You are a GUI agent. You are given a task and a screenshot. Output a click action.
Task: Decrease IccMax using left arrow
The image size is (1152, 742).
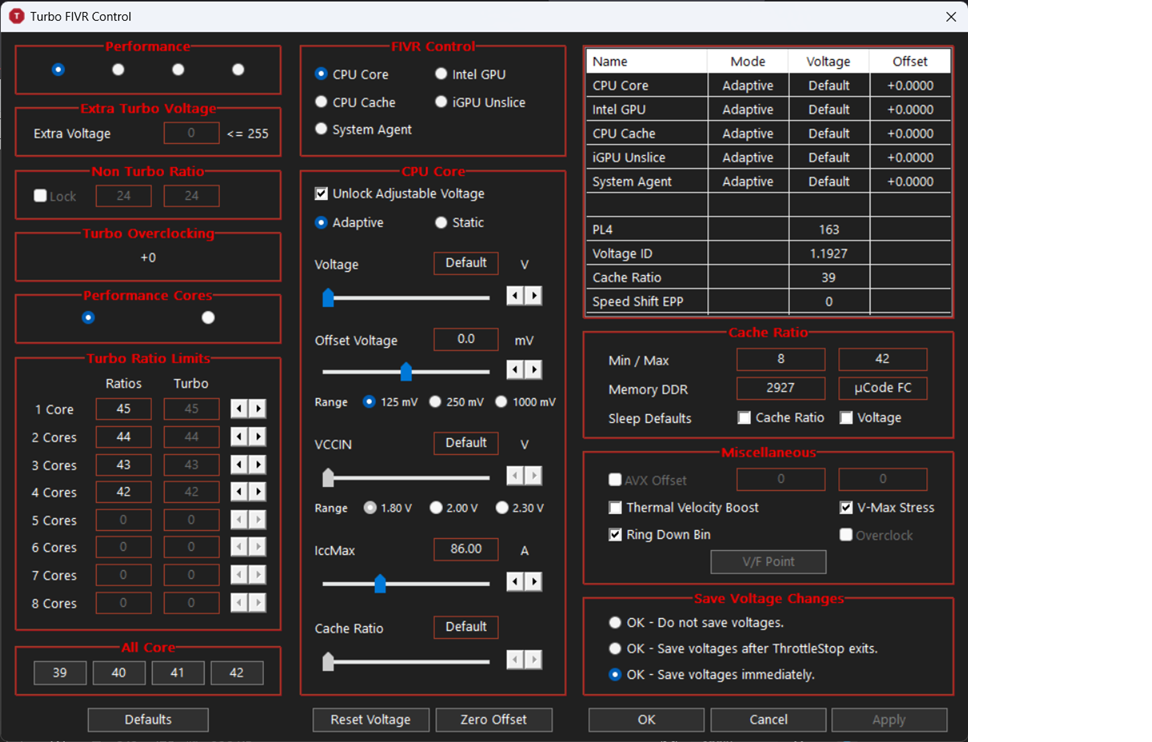(x=515, y=582)
